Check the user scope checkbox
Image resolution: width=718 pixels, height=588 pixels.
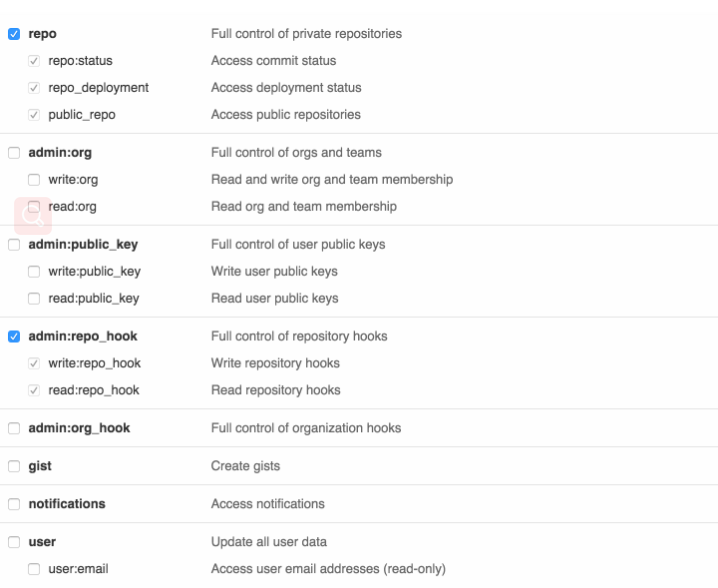click(x=13, y=543)
